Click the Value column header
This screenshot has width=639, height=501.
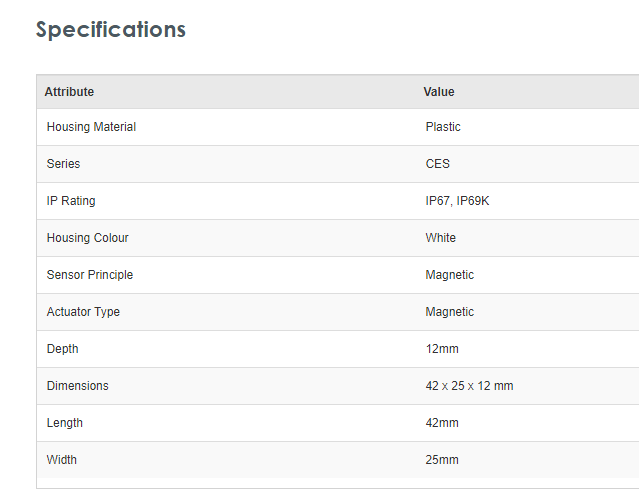pos(439,92)
